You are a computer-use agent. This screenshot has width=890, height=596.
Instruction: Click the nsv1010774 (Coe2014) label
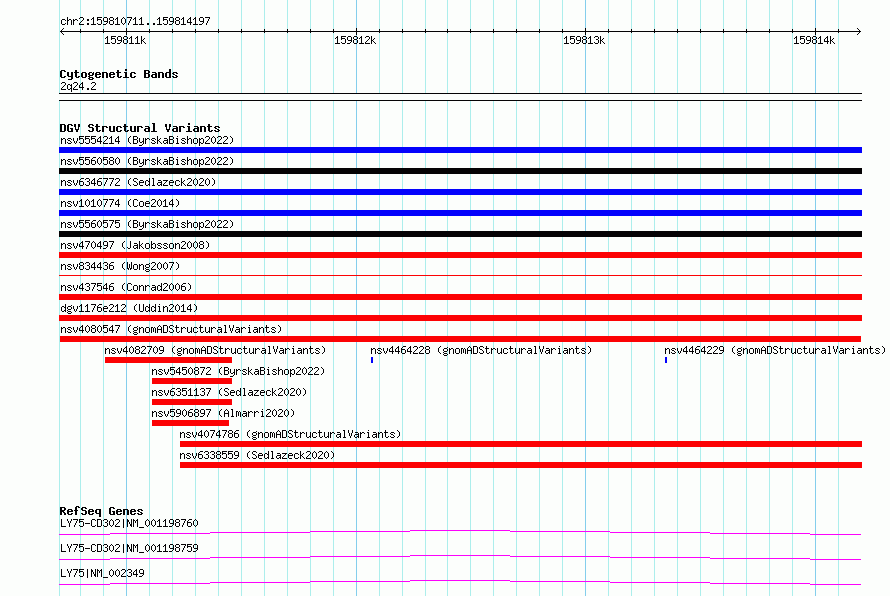point(120,203)
